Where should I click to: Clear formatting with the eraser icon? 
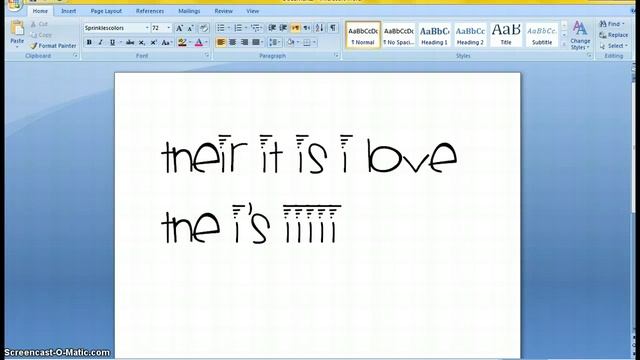click(204, 28)
